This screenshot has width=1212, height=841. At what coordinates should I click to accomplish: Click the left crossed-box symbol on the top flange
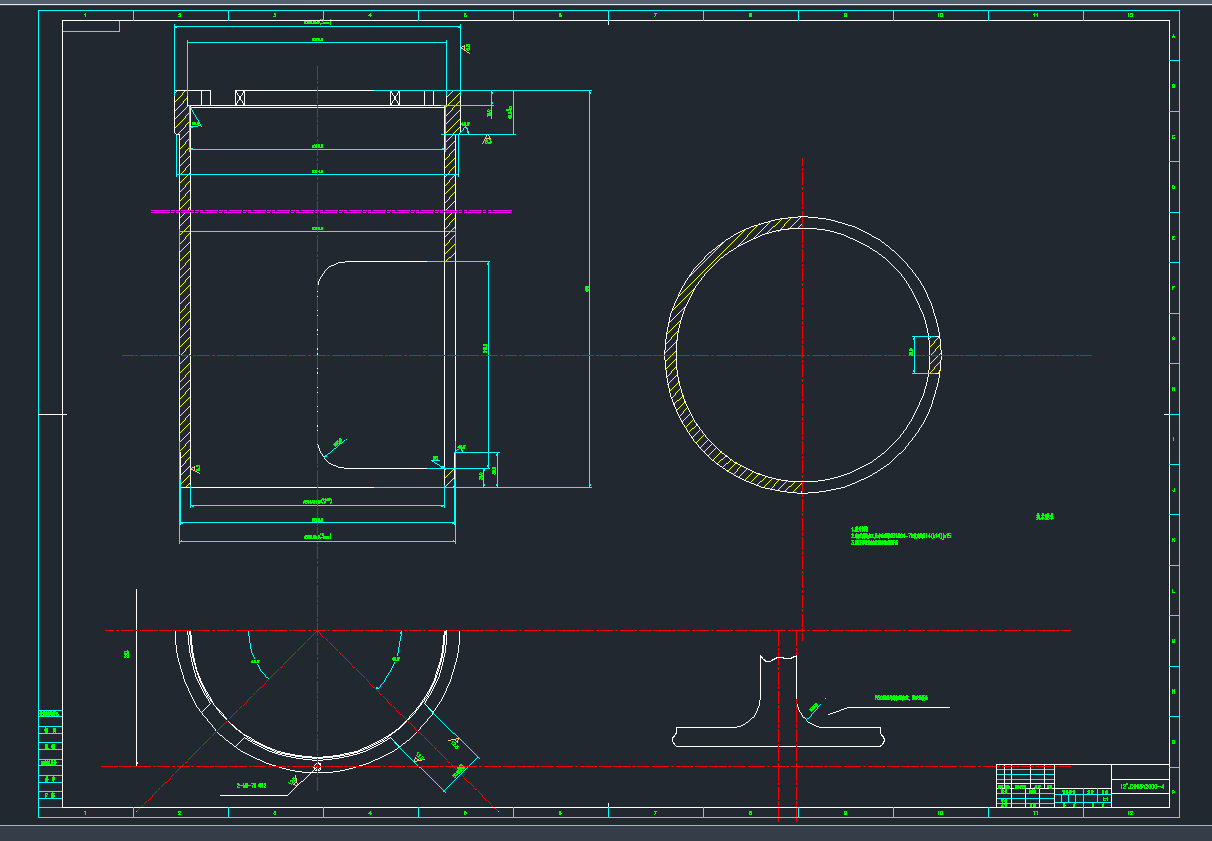coord(240,97)
